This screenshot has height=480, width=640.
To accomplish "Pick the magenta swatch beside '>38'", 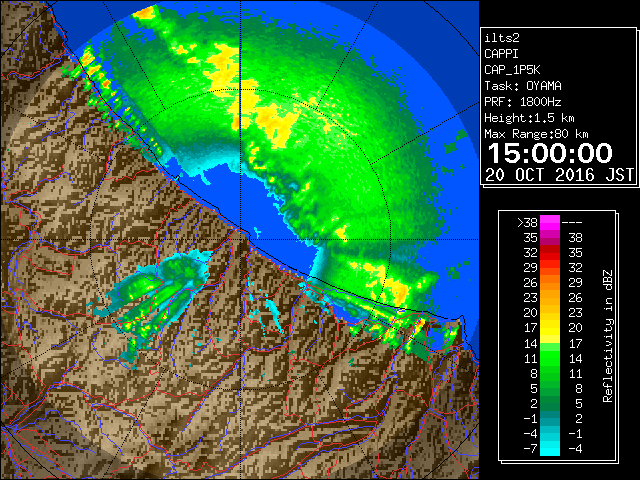I will (x=550, y=223).
